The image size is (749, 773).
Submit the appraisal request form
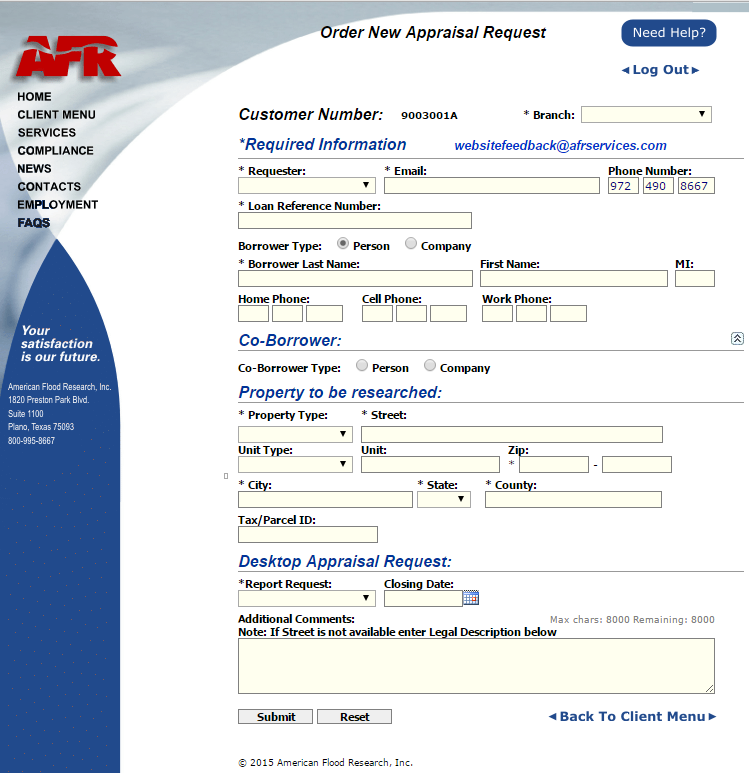point(276,717)
